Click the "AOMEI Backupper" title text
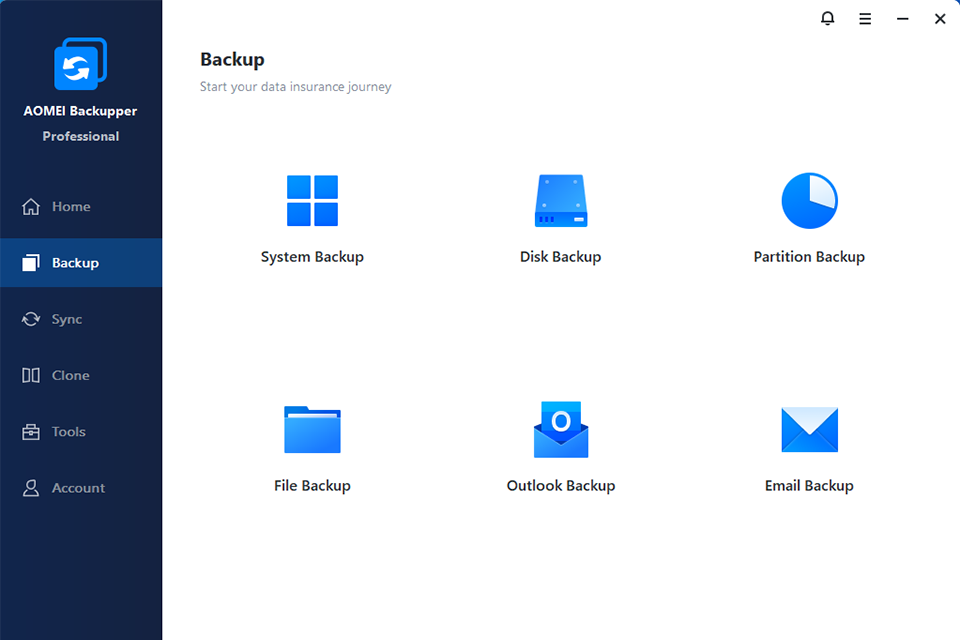Screen dimensions: 960x640 [x=80, y=111]
